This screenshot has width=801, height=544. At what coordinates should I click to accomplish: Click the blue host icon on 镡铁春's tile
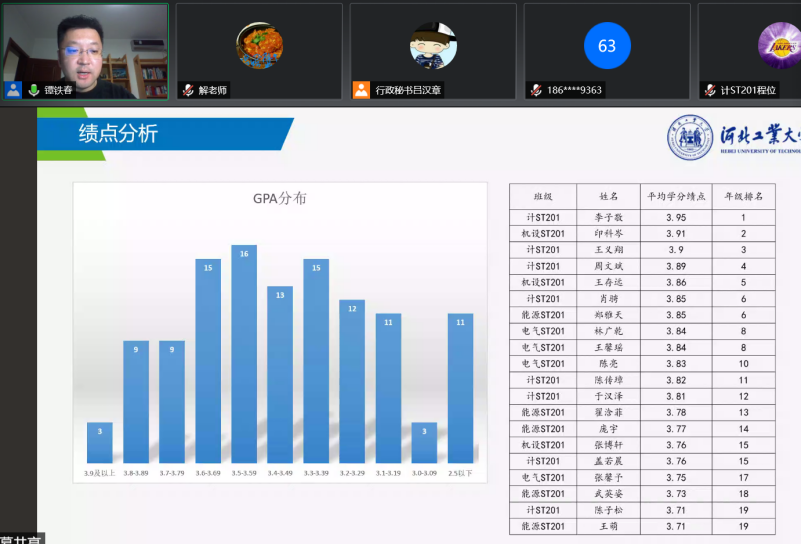click(13, 90)
